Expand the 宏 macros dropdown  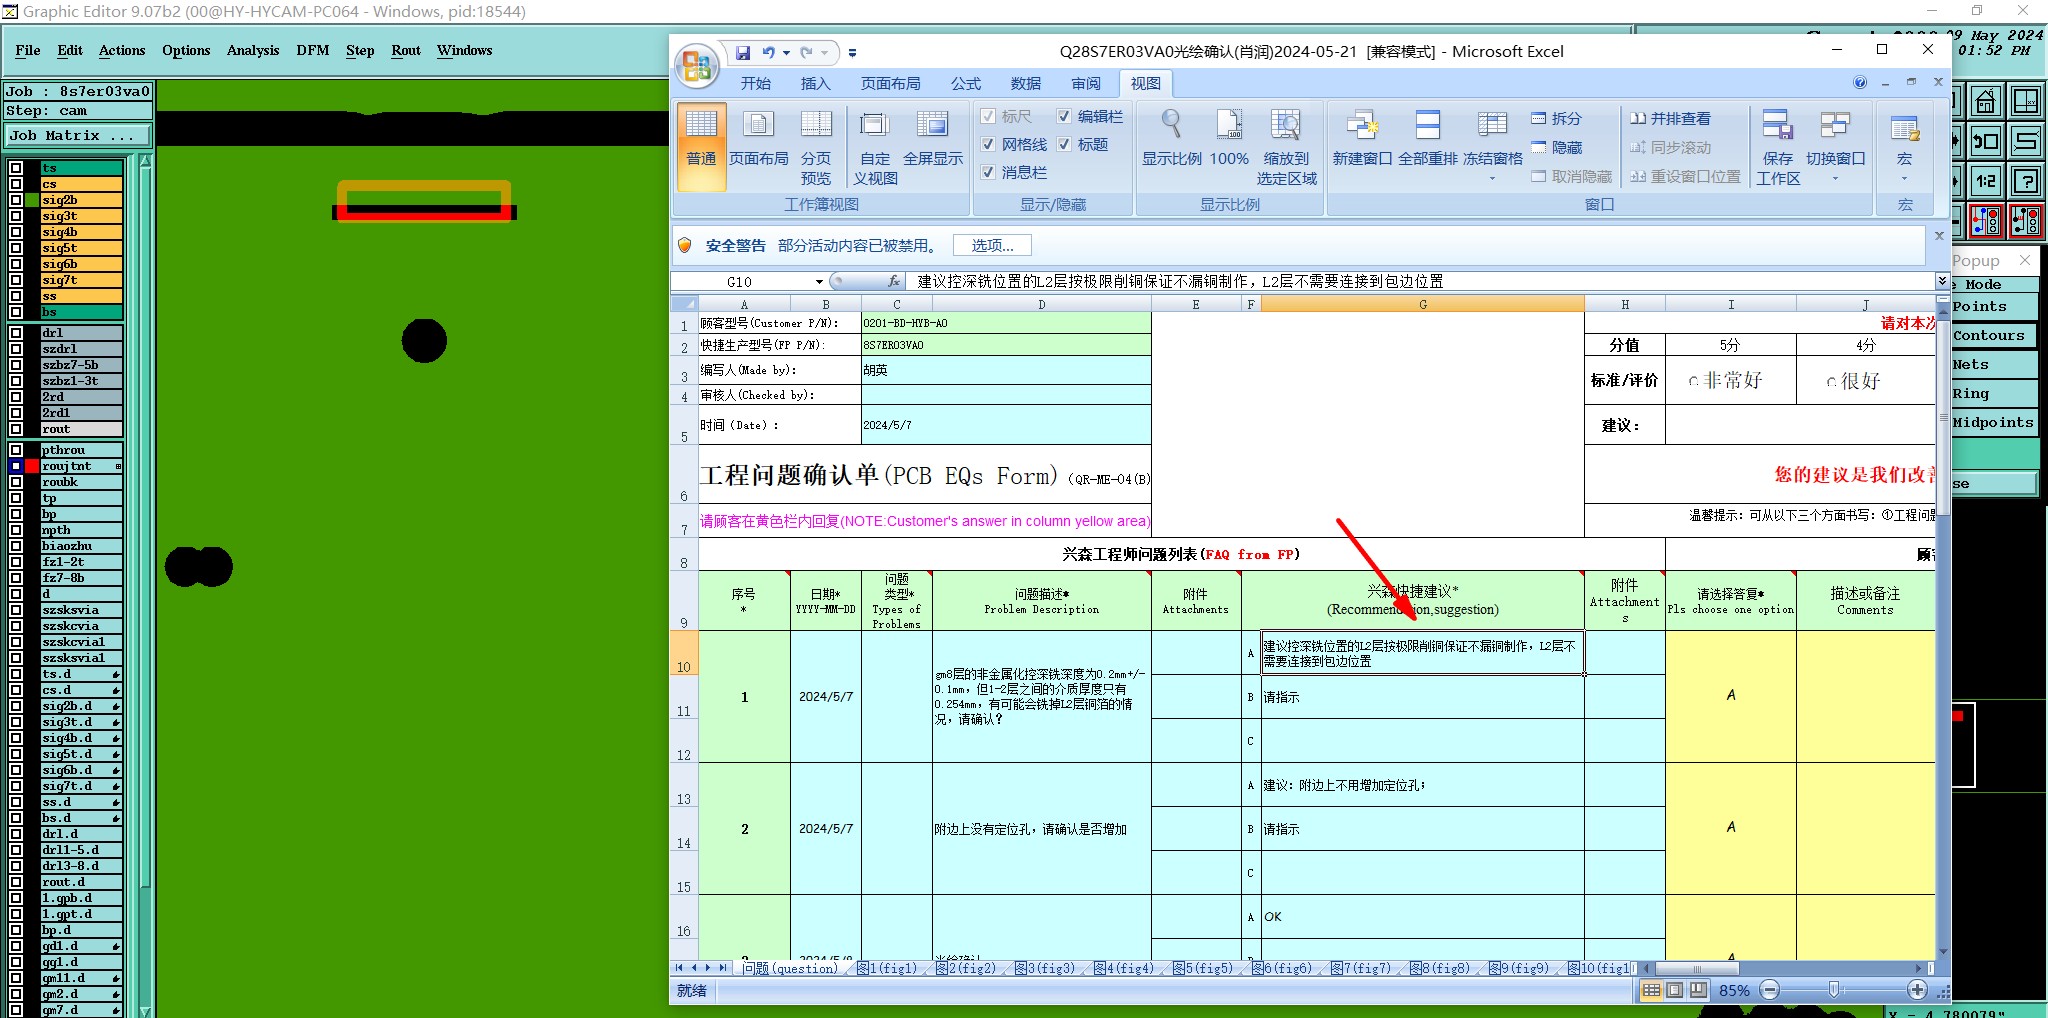coord(1904,178)
